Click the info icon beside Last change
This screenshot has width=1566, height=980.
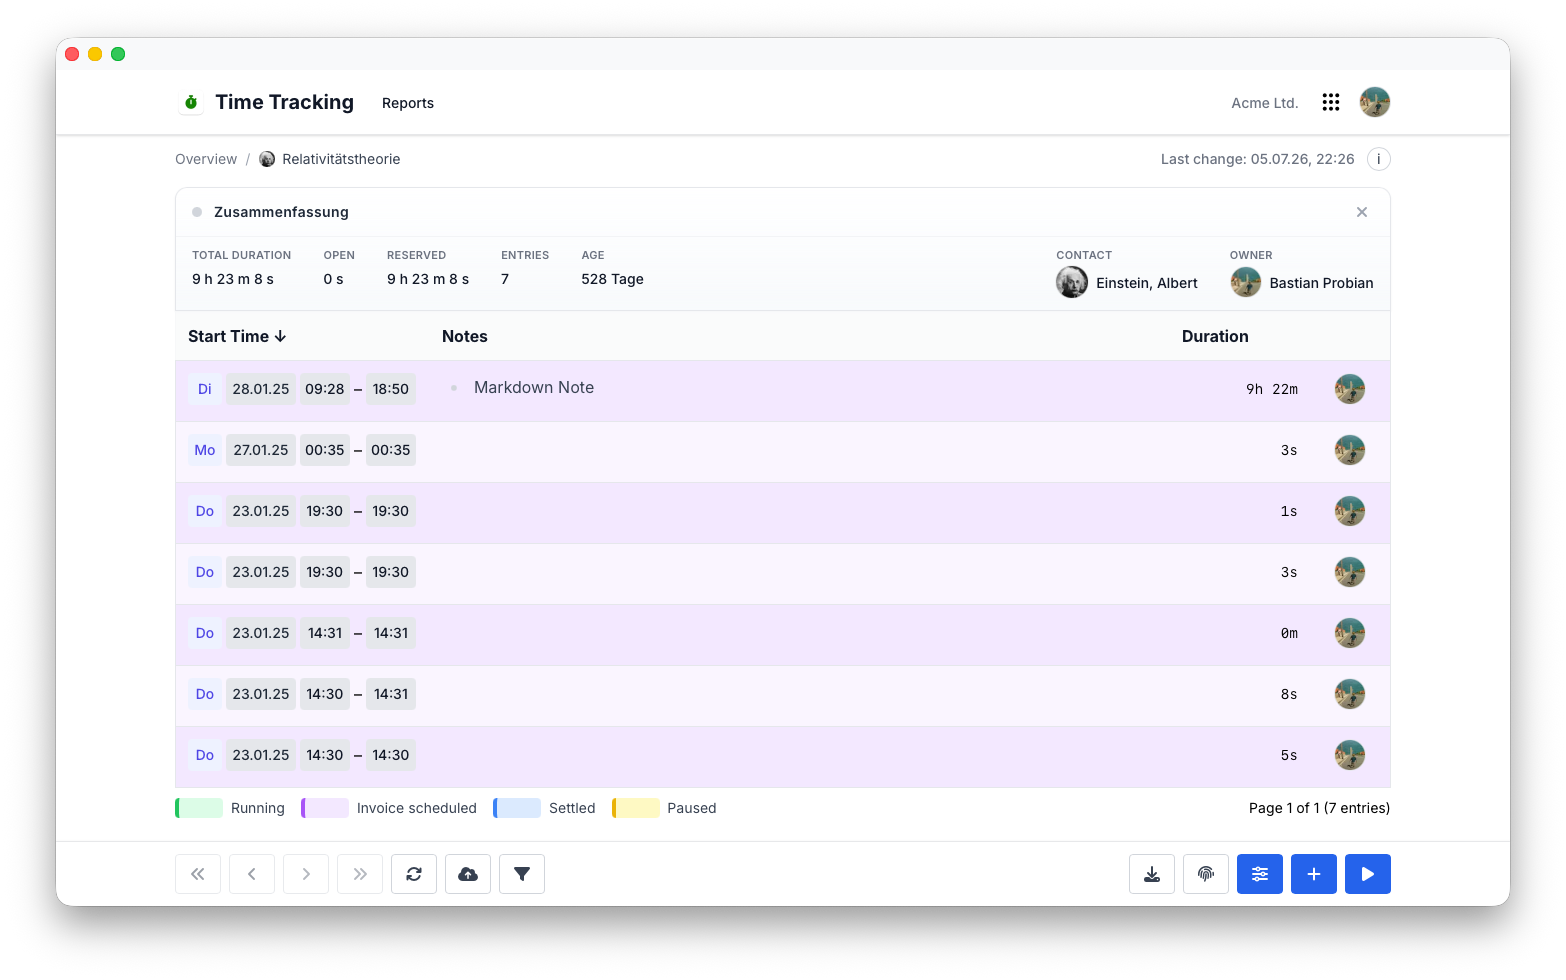pyautogui.click(x=1378, y=159)
